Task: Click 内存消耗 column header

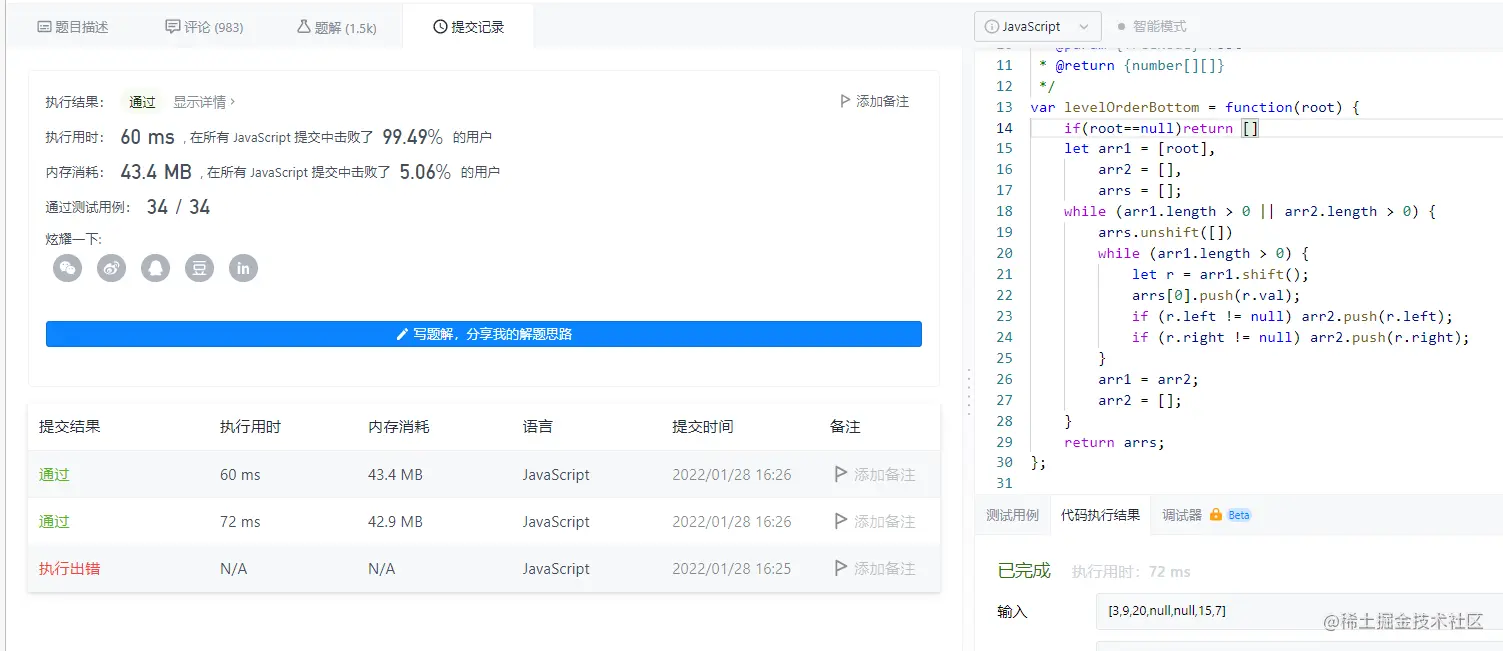Action: click(x=398, y=427)
